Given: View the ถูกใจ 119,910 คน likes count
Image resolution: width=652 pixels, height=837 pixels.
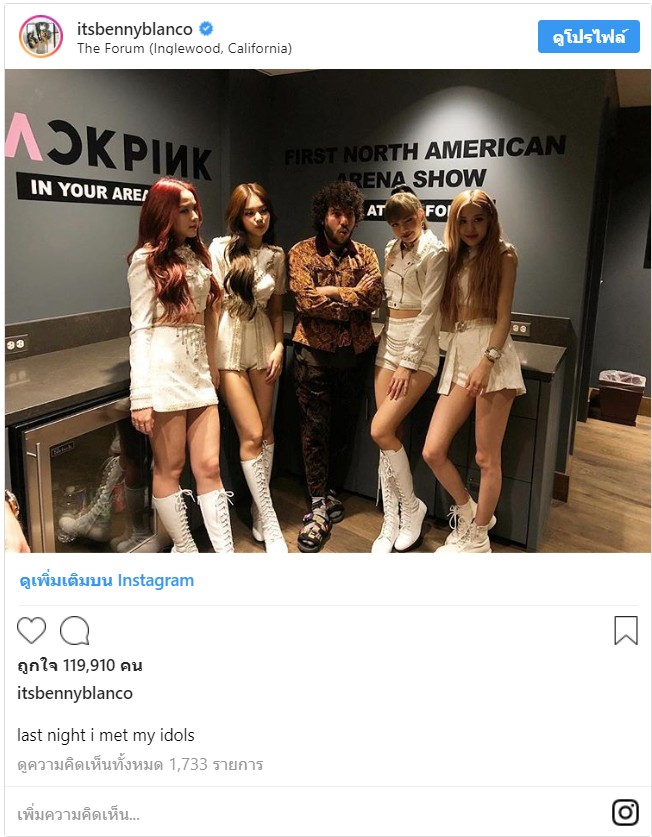Looking at the screenshot, I should (x=80, y=666).
